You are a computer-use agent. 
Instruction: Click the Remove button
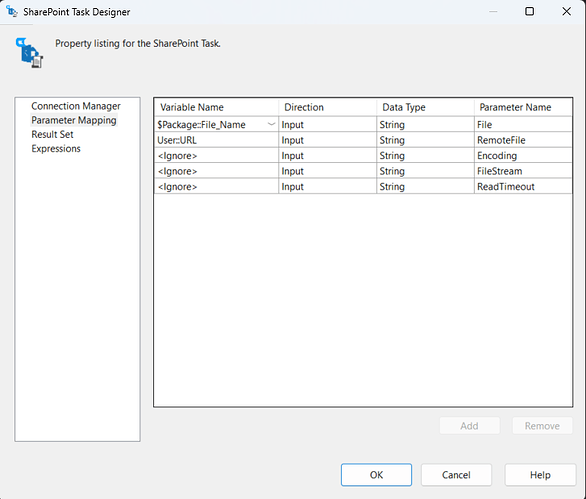click(542, 426)
